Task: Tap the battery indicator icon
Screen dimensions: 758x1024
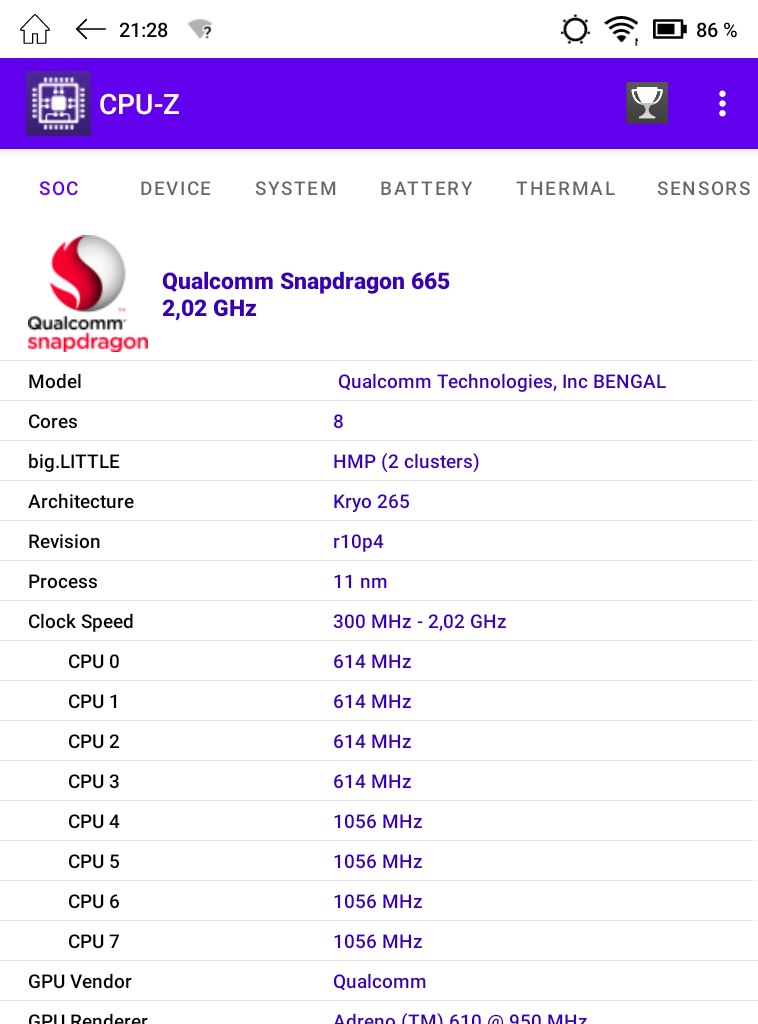Action: [668, 30]
